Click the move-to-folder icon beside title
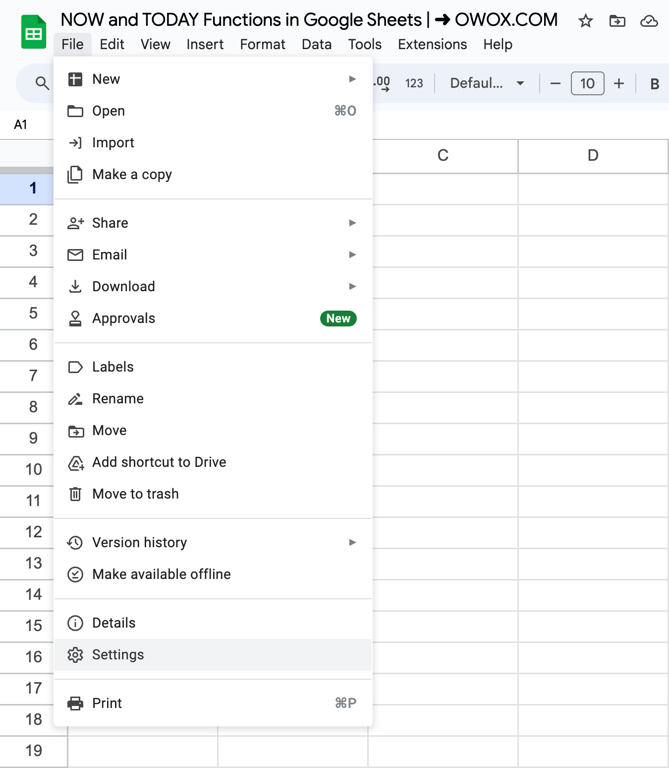 tap(617, 21)
